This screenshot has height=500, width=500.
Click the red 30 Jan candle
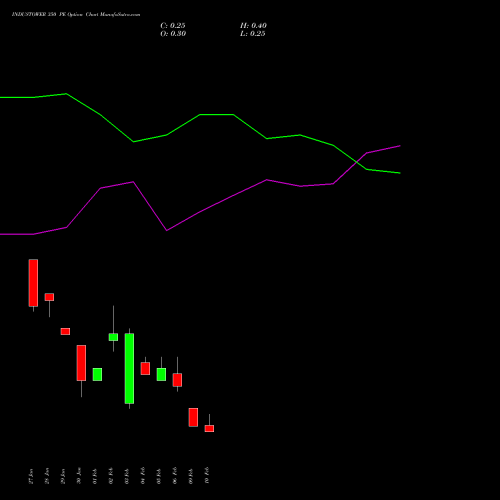click(x=81, y=363)
